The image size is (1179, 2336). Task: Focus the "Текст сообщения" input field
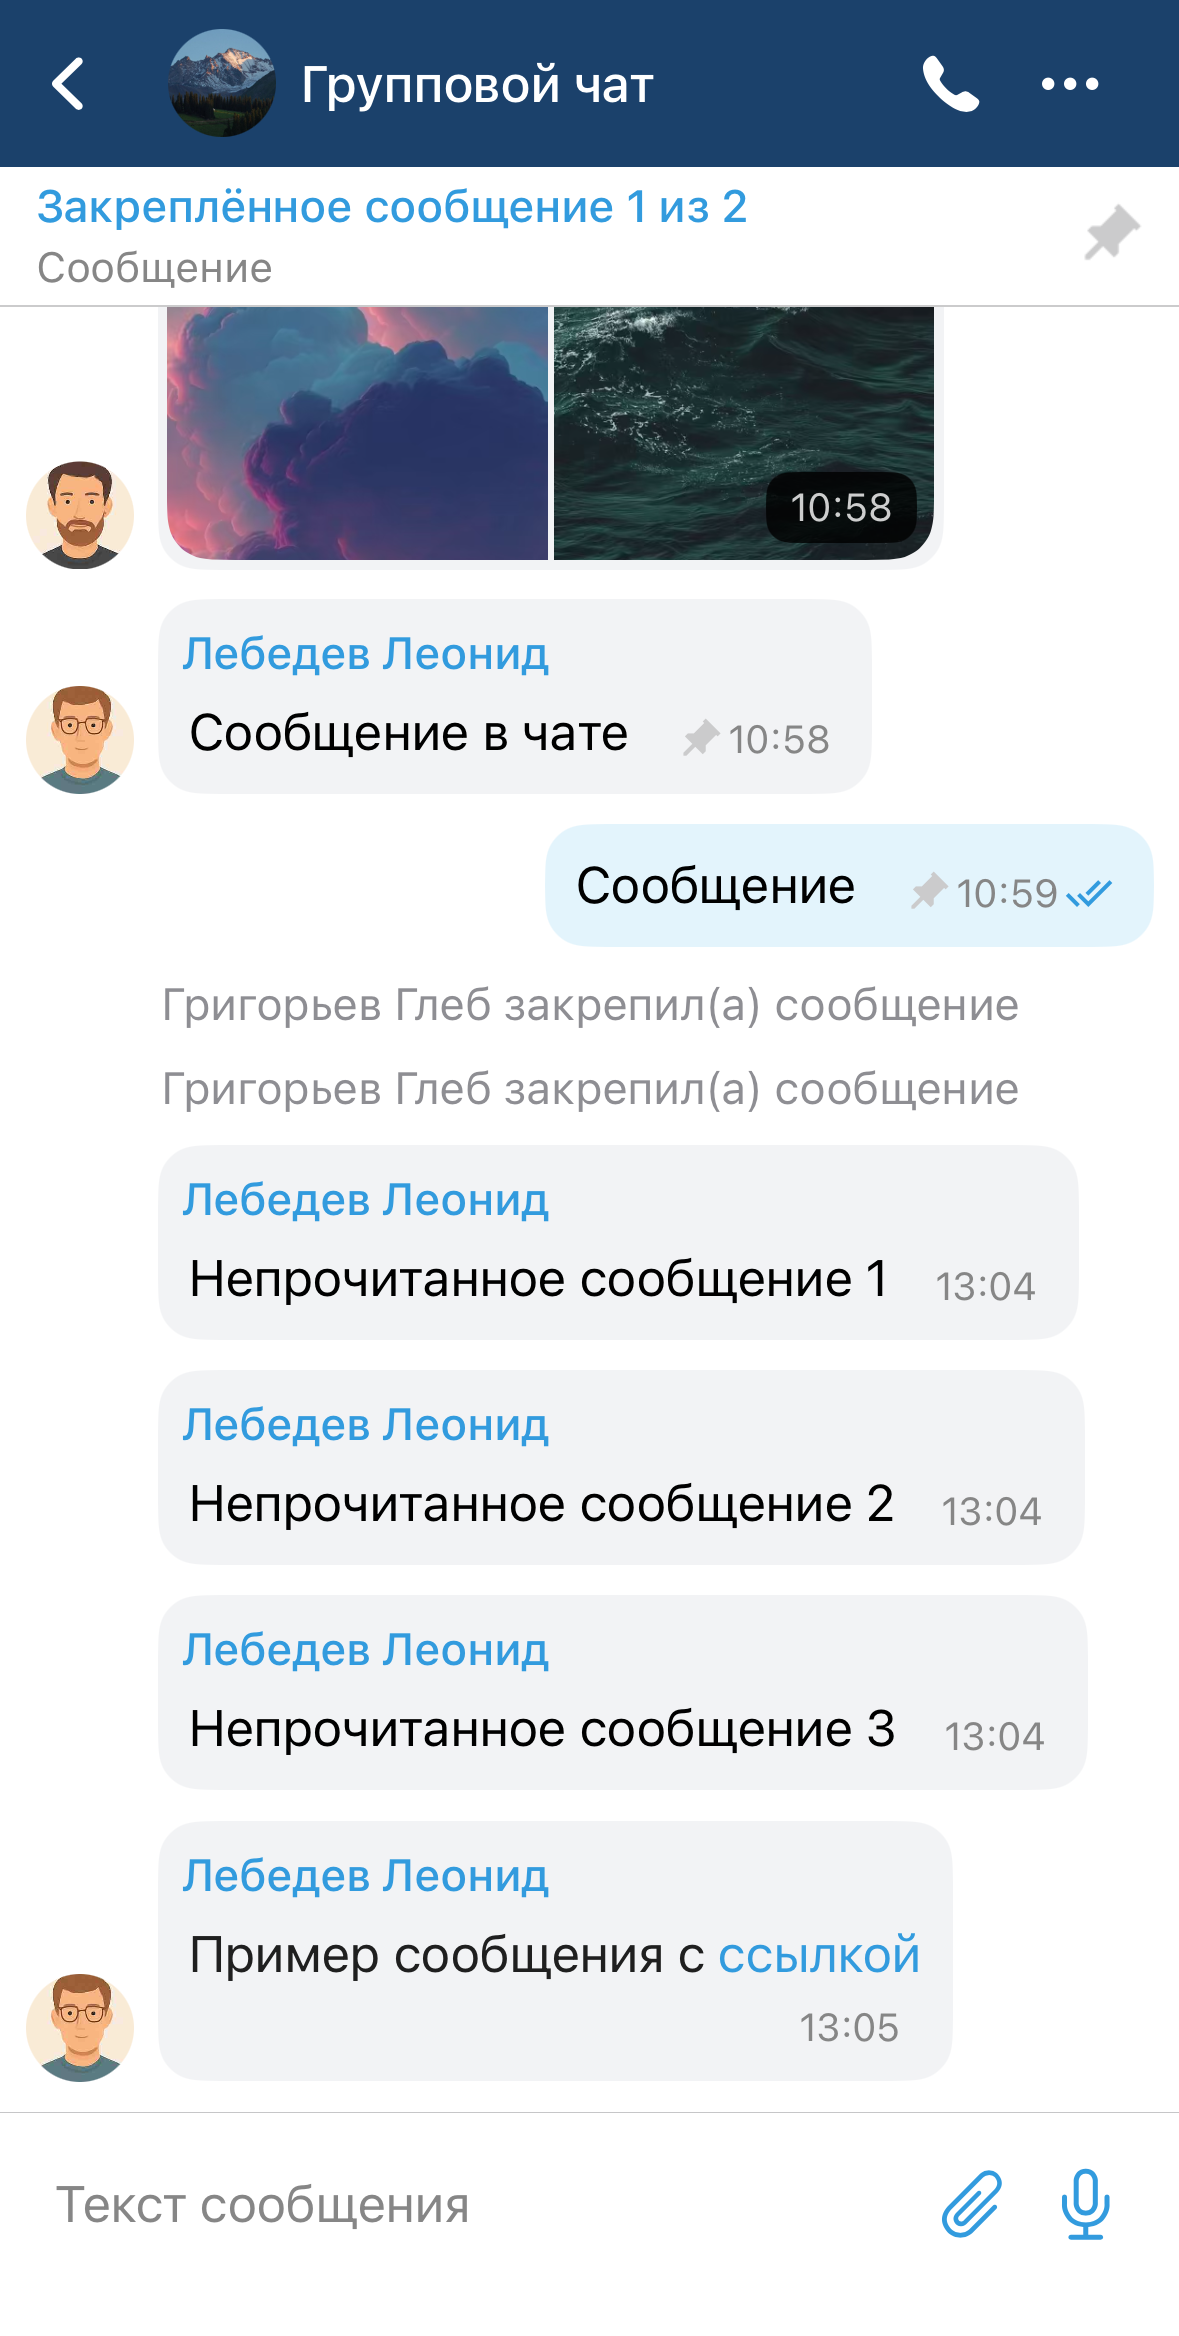tap(480, 2205)
